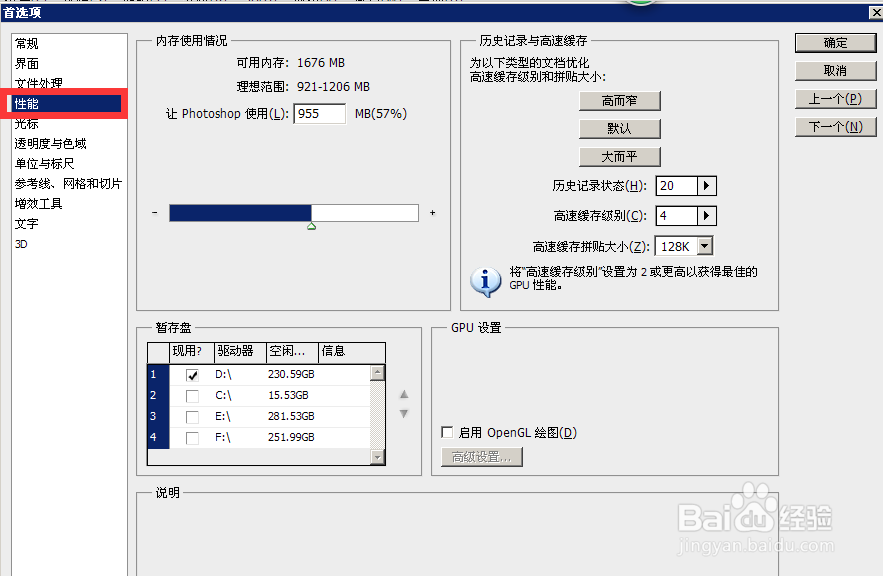This screenshot has width=883, height=576.
Task: Move scratch disk up with the up arrow
Action: click(x=404, y=394)
